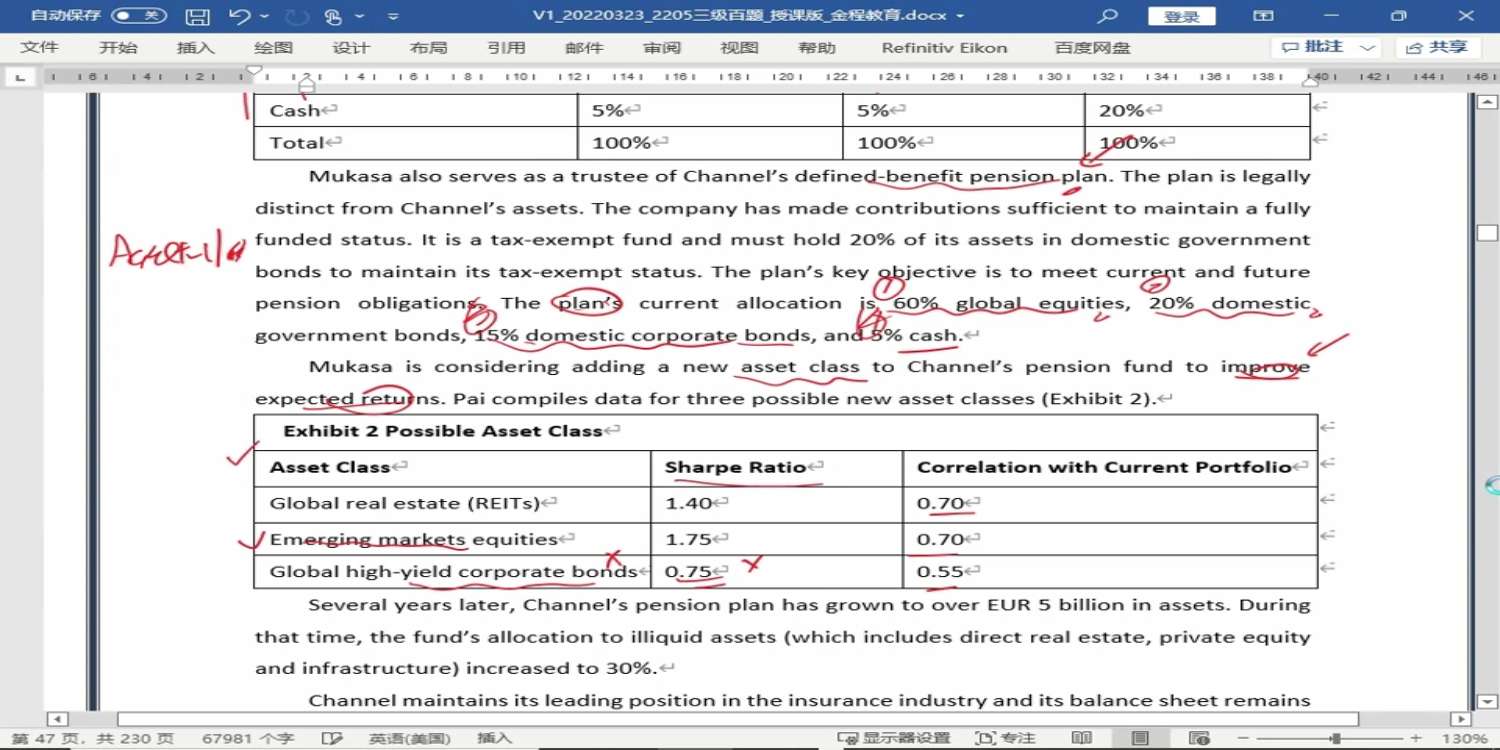Switch to Read Mode view
This screenshot has width=1500, height=750.
coord(1081,738)
